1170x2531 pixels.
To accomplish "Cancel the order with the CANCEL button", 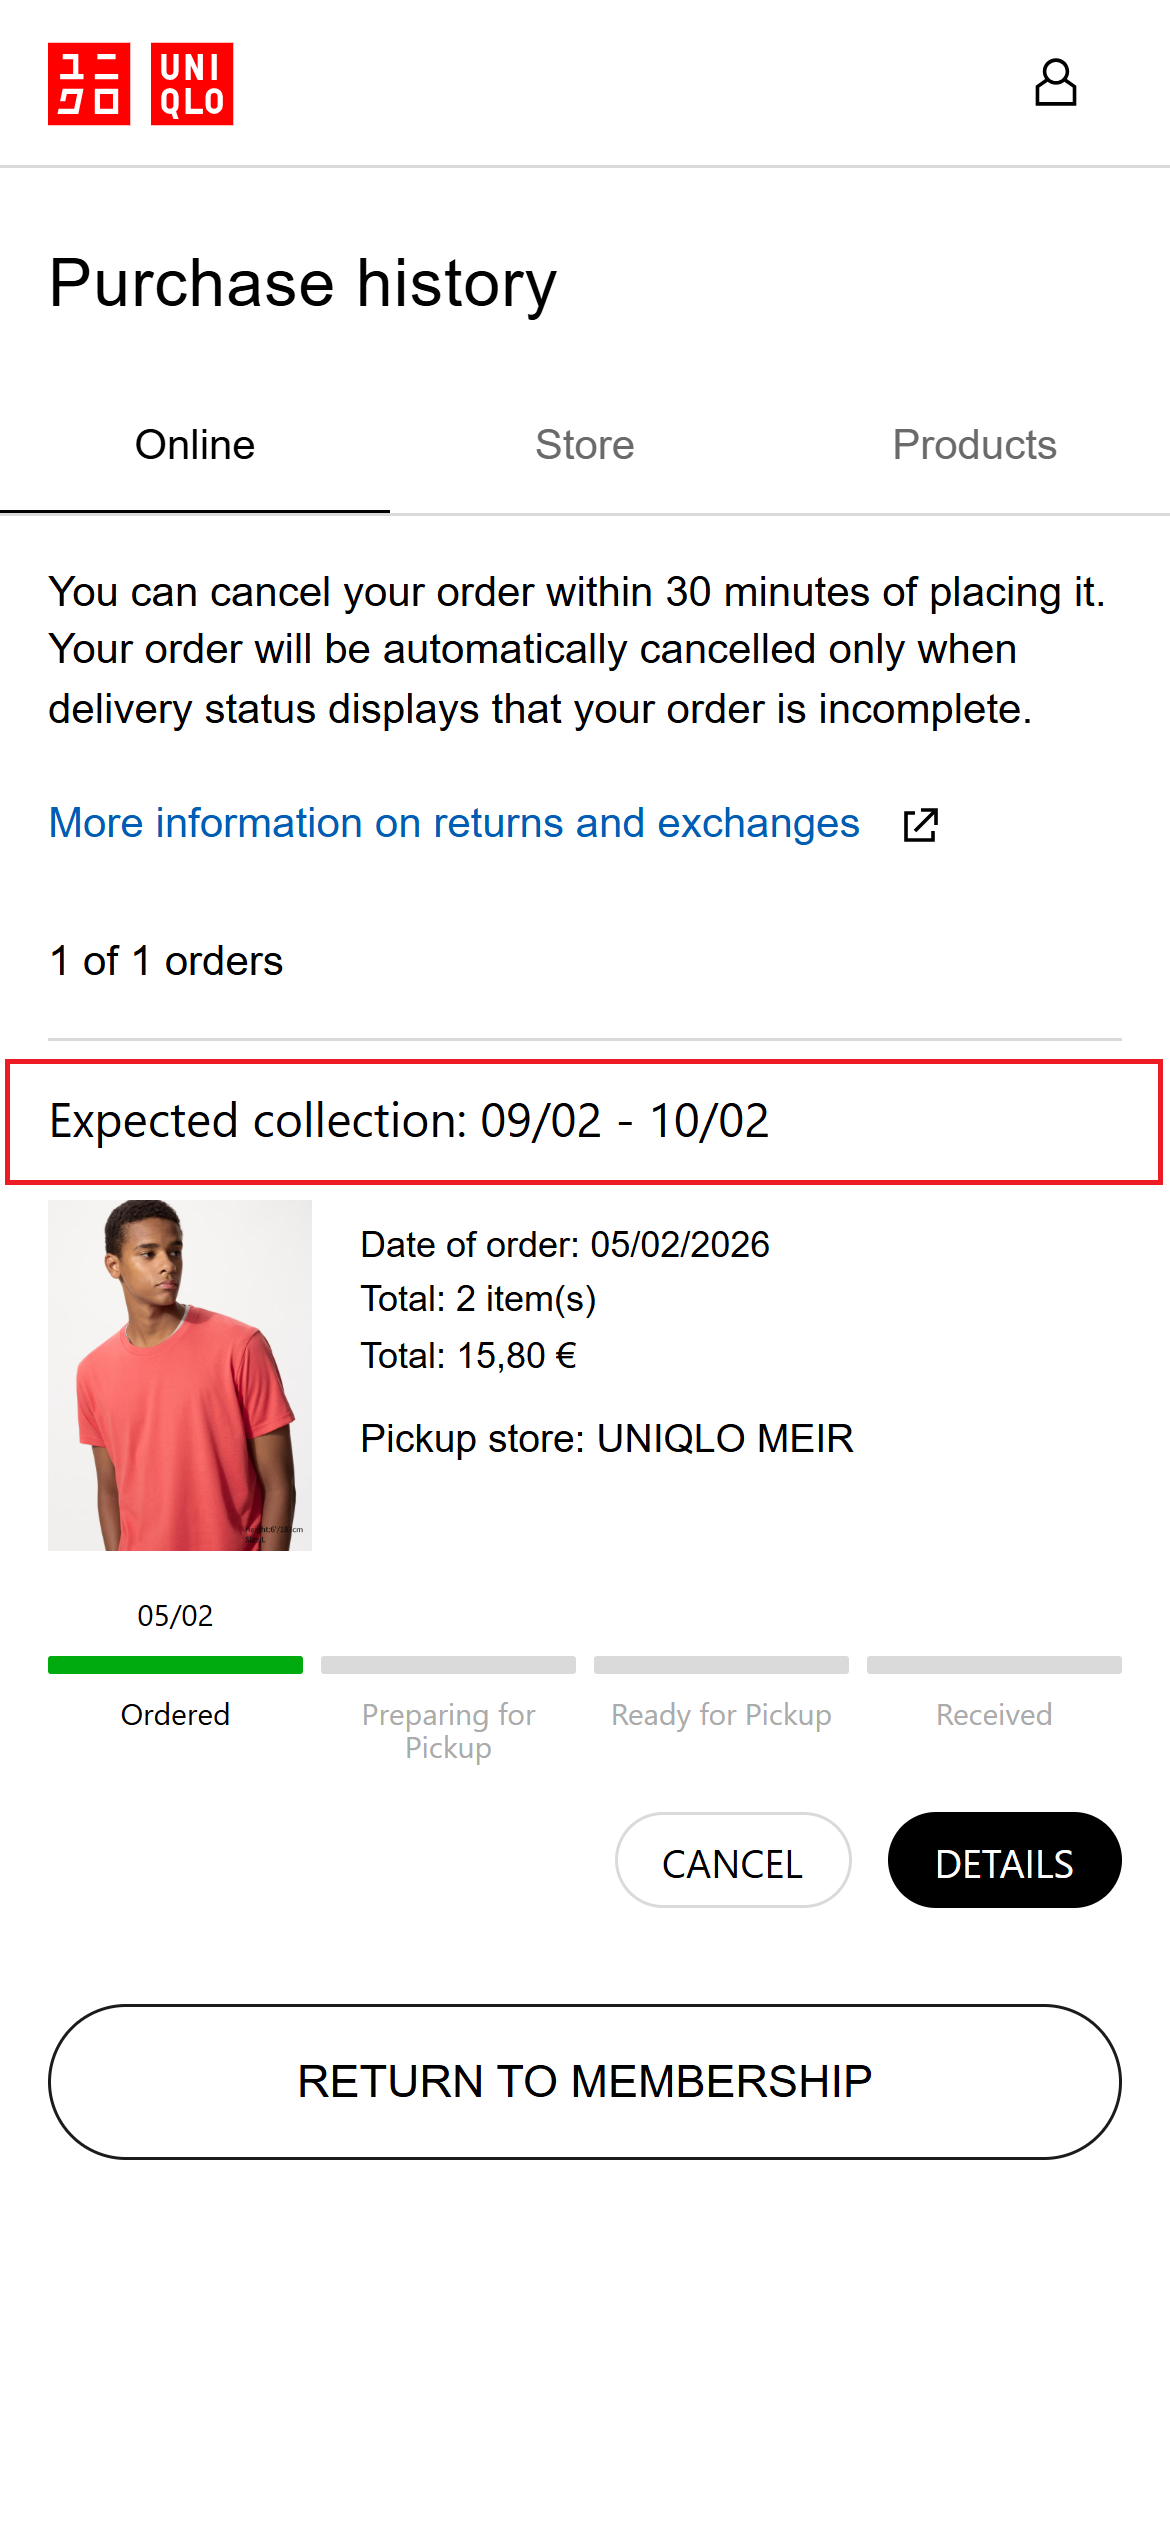I will pyautogui.click(x=733, y=1860).
